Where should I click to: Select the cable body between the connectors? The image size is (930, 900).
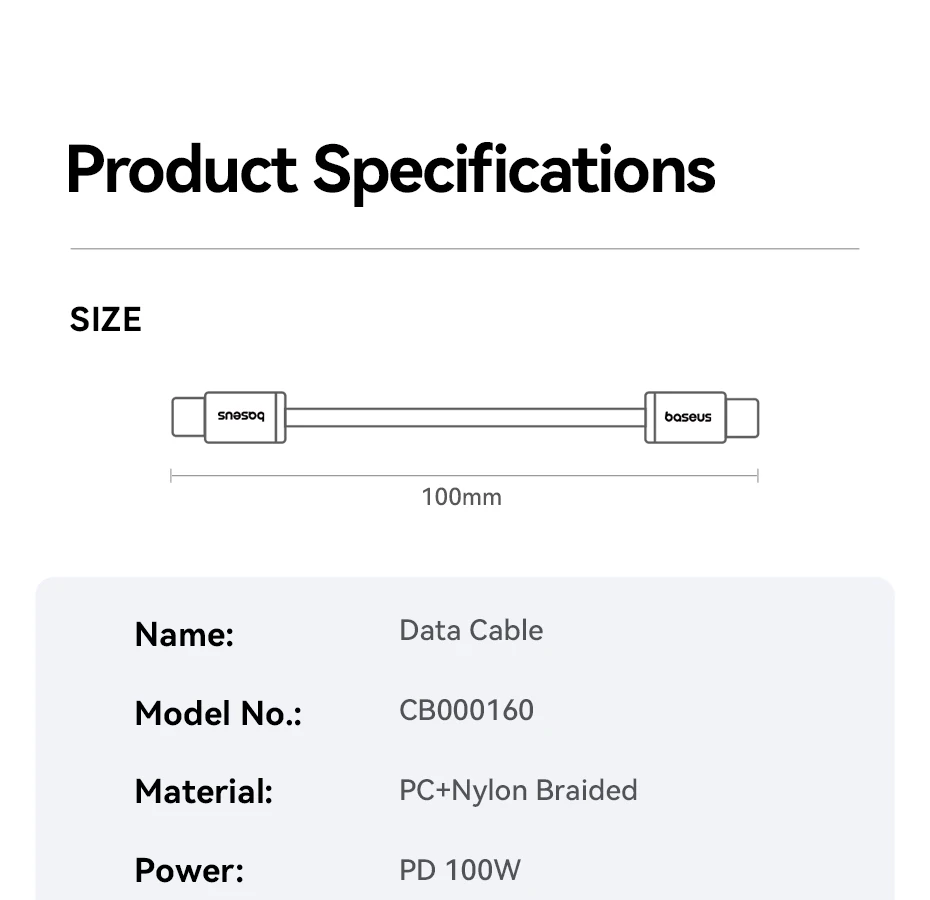click(465, 417)
